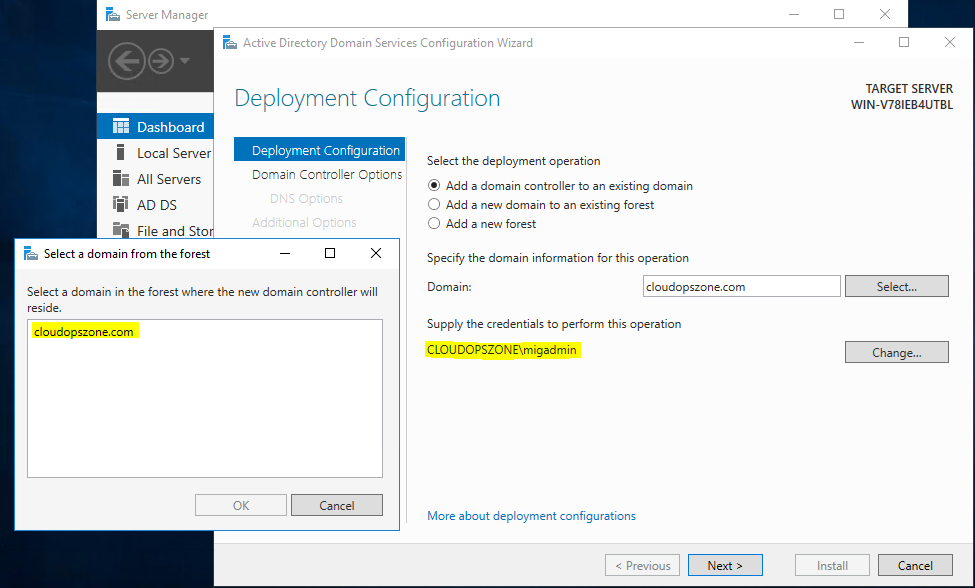Close the Server Manager window
This screenshot has width=975, height=588.
click(x=885, y=14)
